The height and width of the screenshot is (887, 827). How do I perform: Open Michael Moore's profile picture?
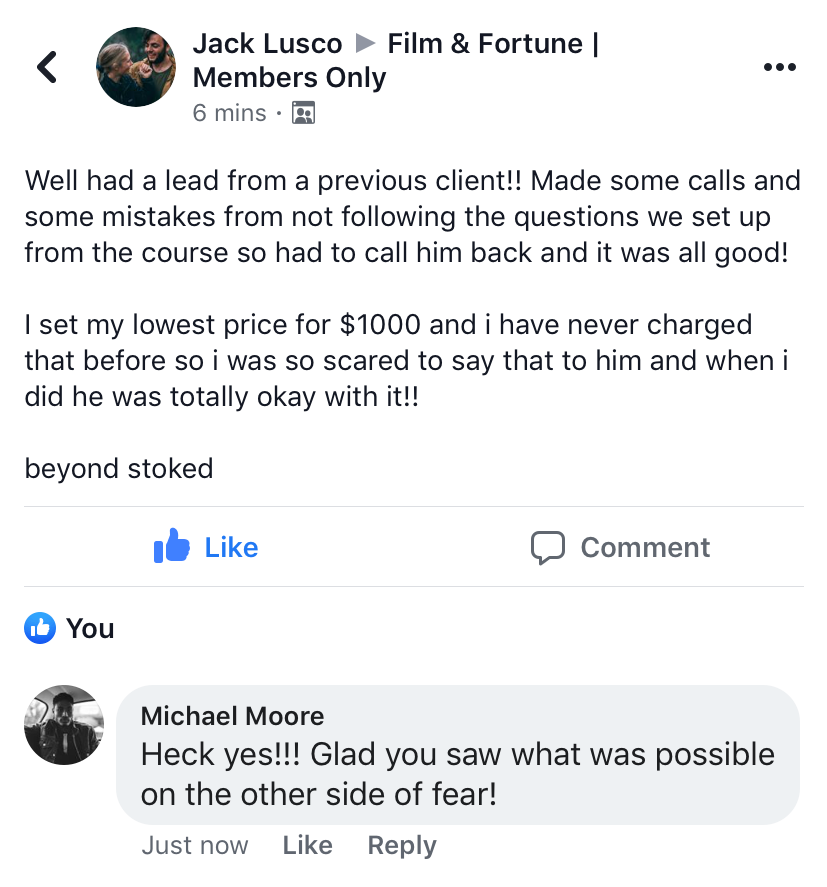click(x=64, y=725)
